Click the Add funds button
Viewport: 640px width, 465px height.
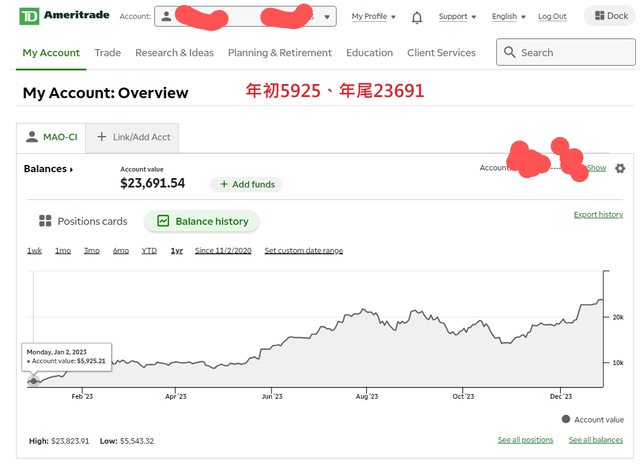(246, 184)
